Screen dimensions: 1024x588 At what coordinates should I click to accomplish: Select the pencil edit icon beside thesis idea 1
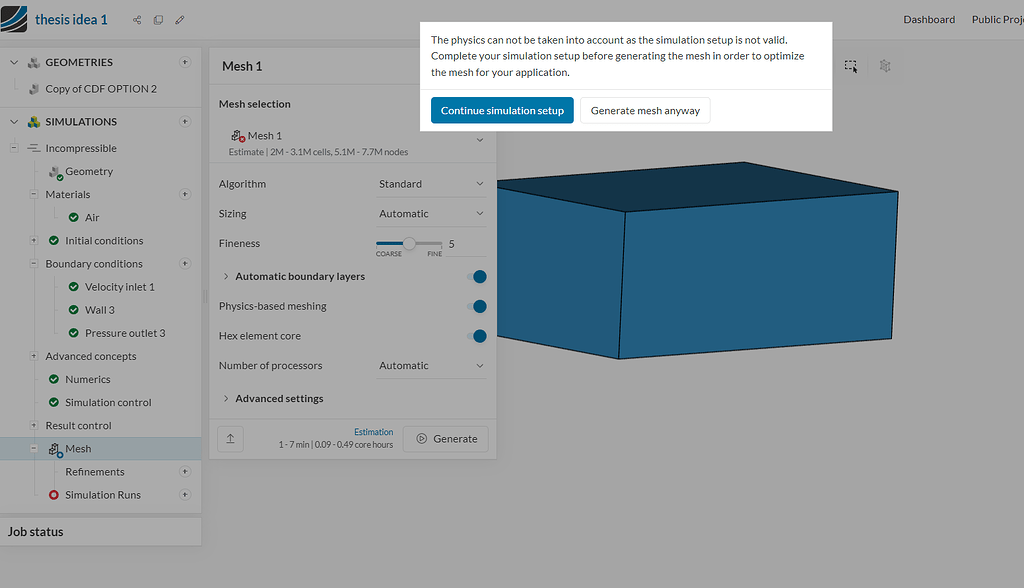[179, 19]
